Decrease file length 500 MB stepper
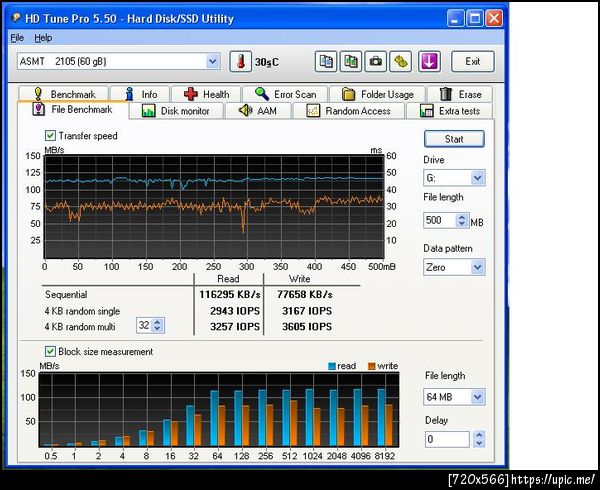 click(462, 224)
